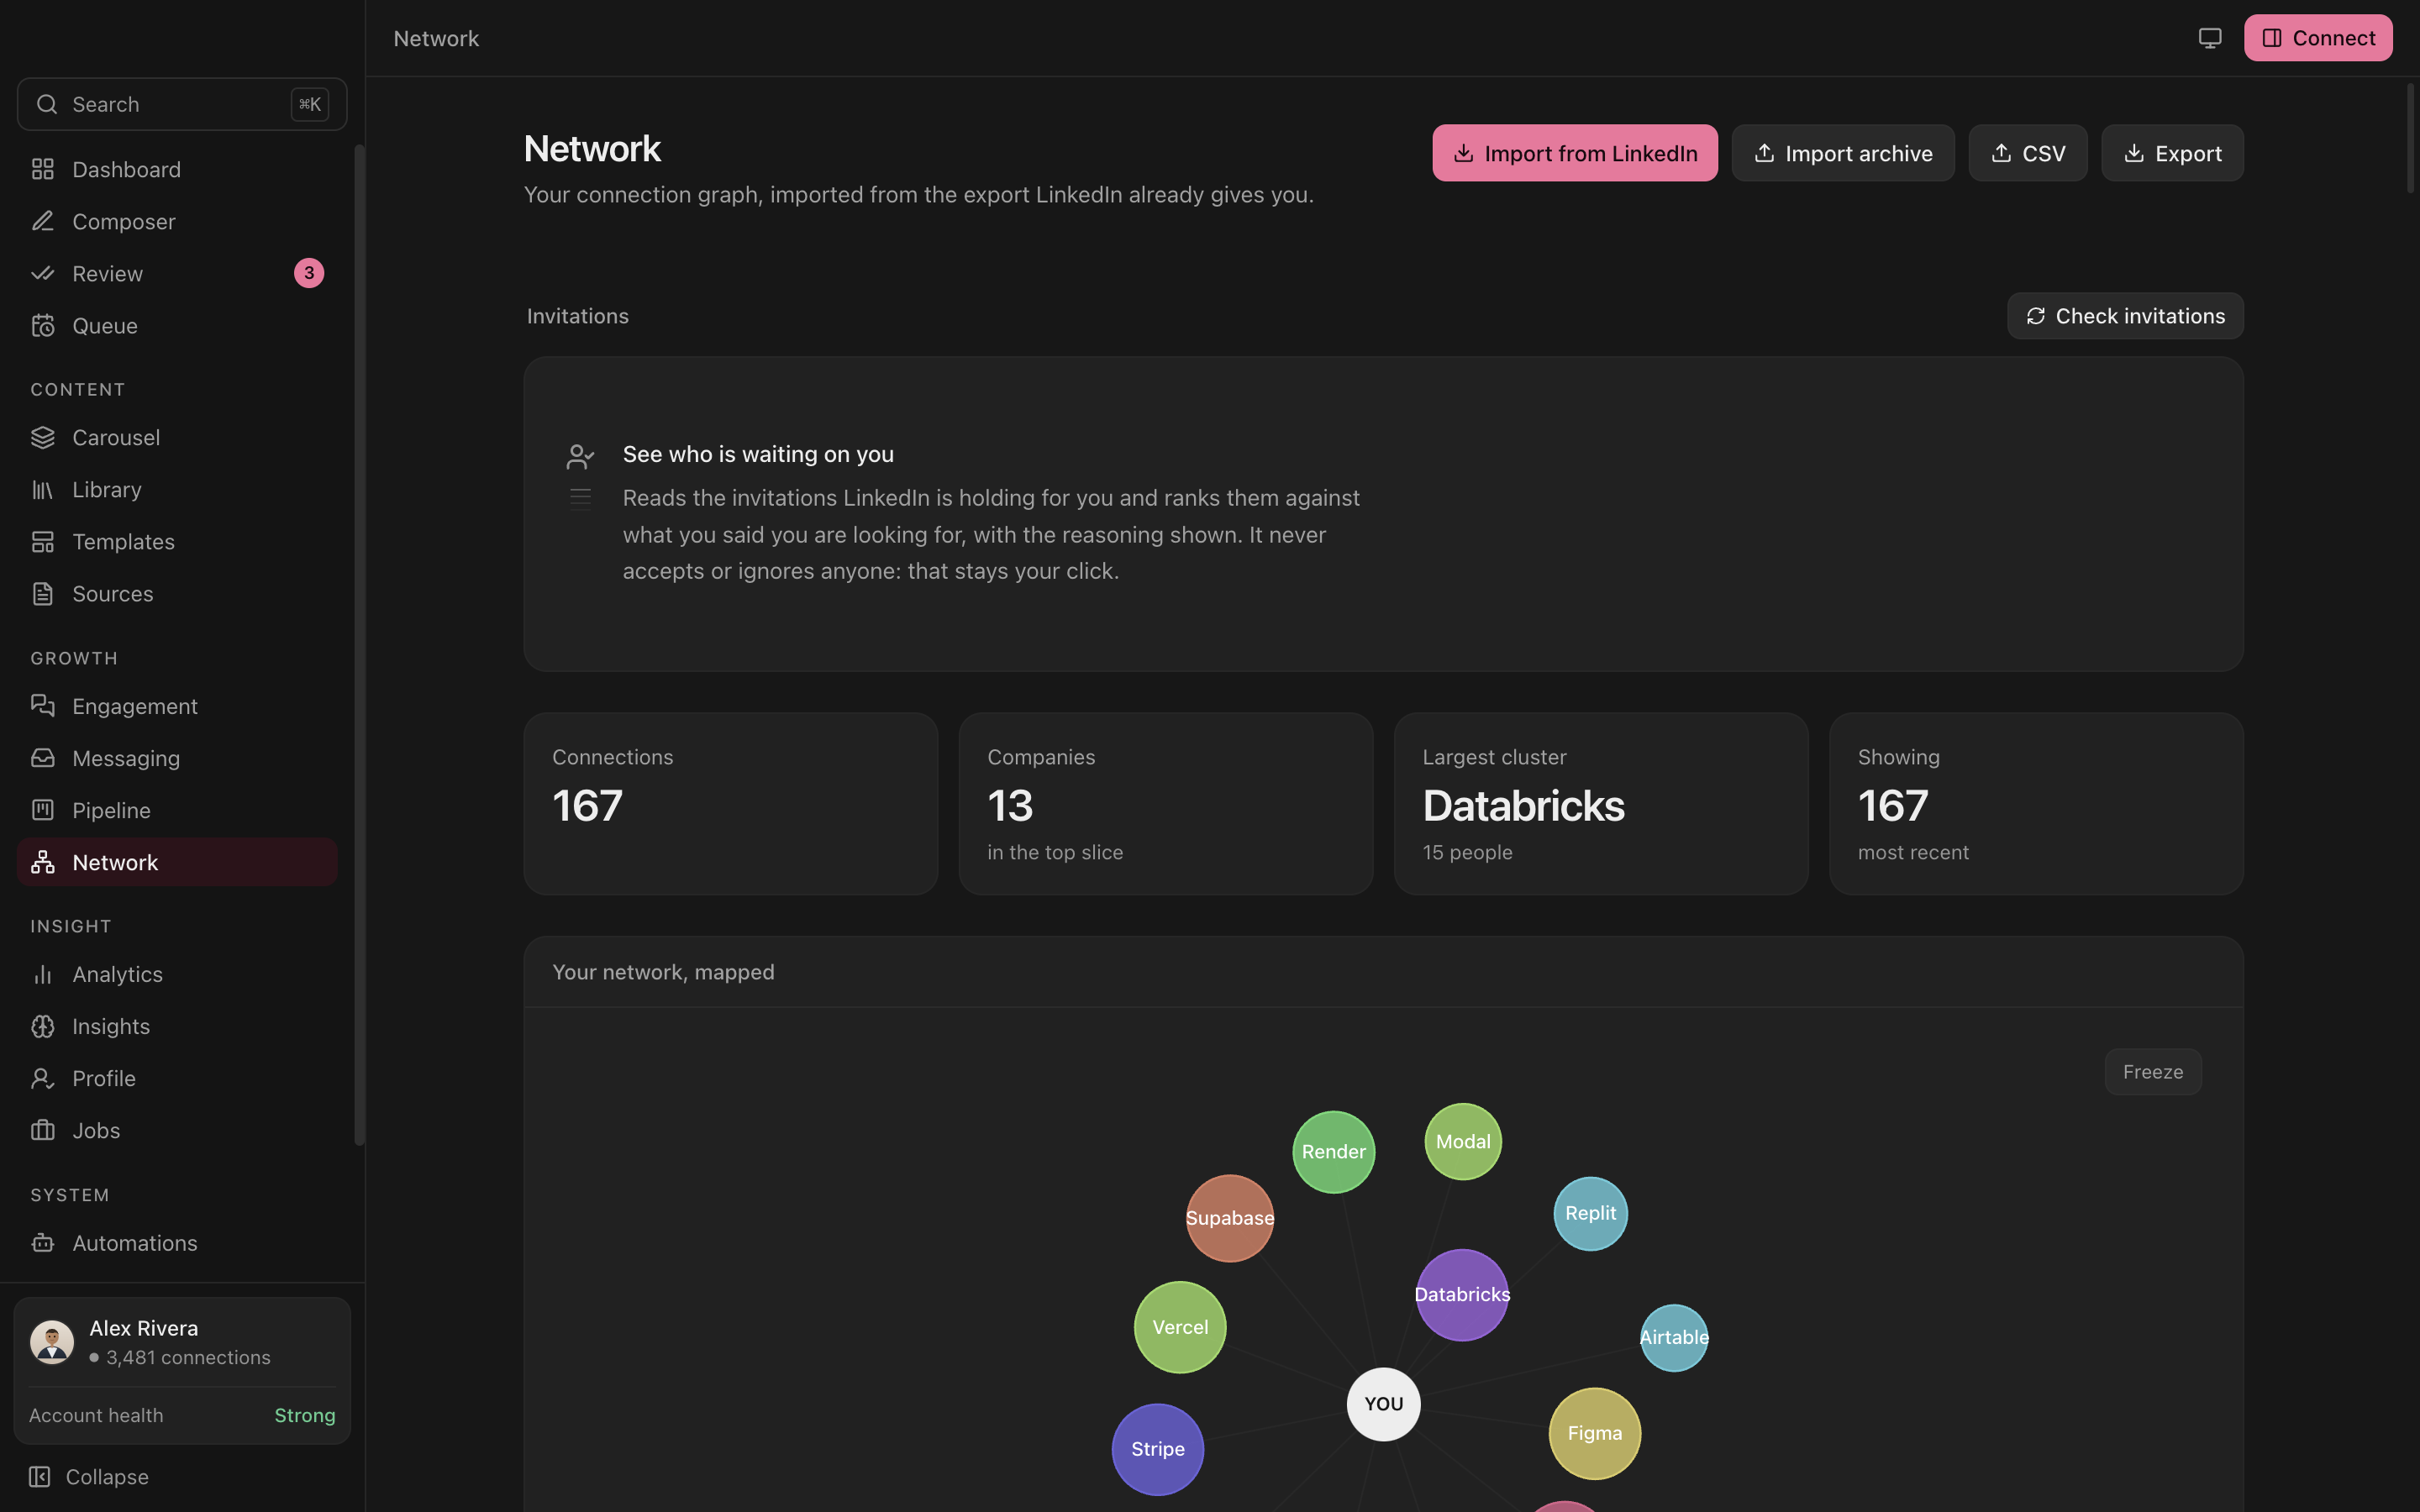The height and width of the screenshot is (1512, 2420).
Task: Click Alex Rivera's avatar photo
Action: [x=52, y=1342]
